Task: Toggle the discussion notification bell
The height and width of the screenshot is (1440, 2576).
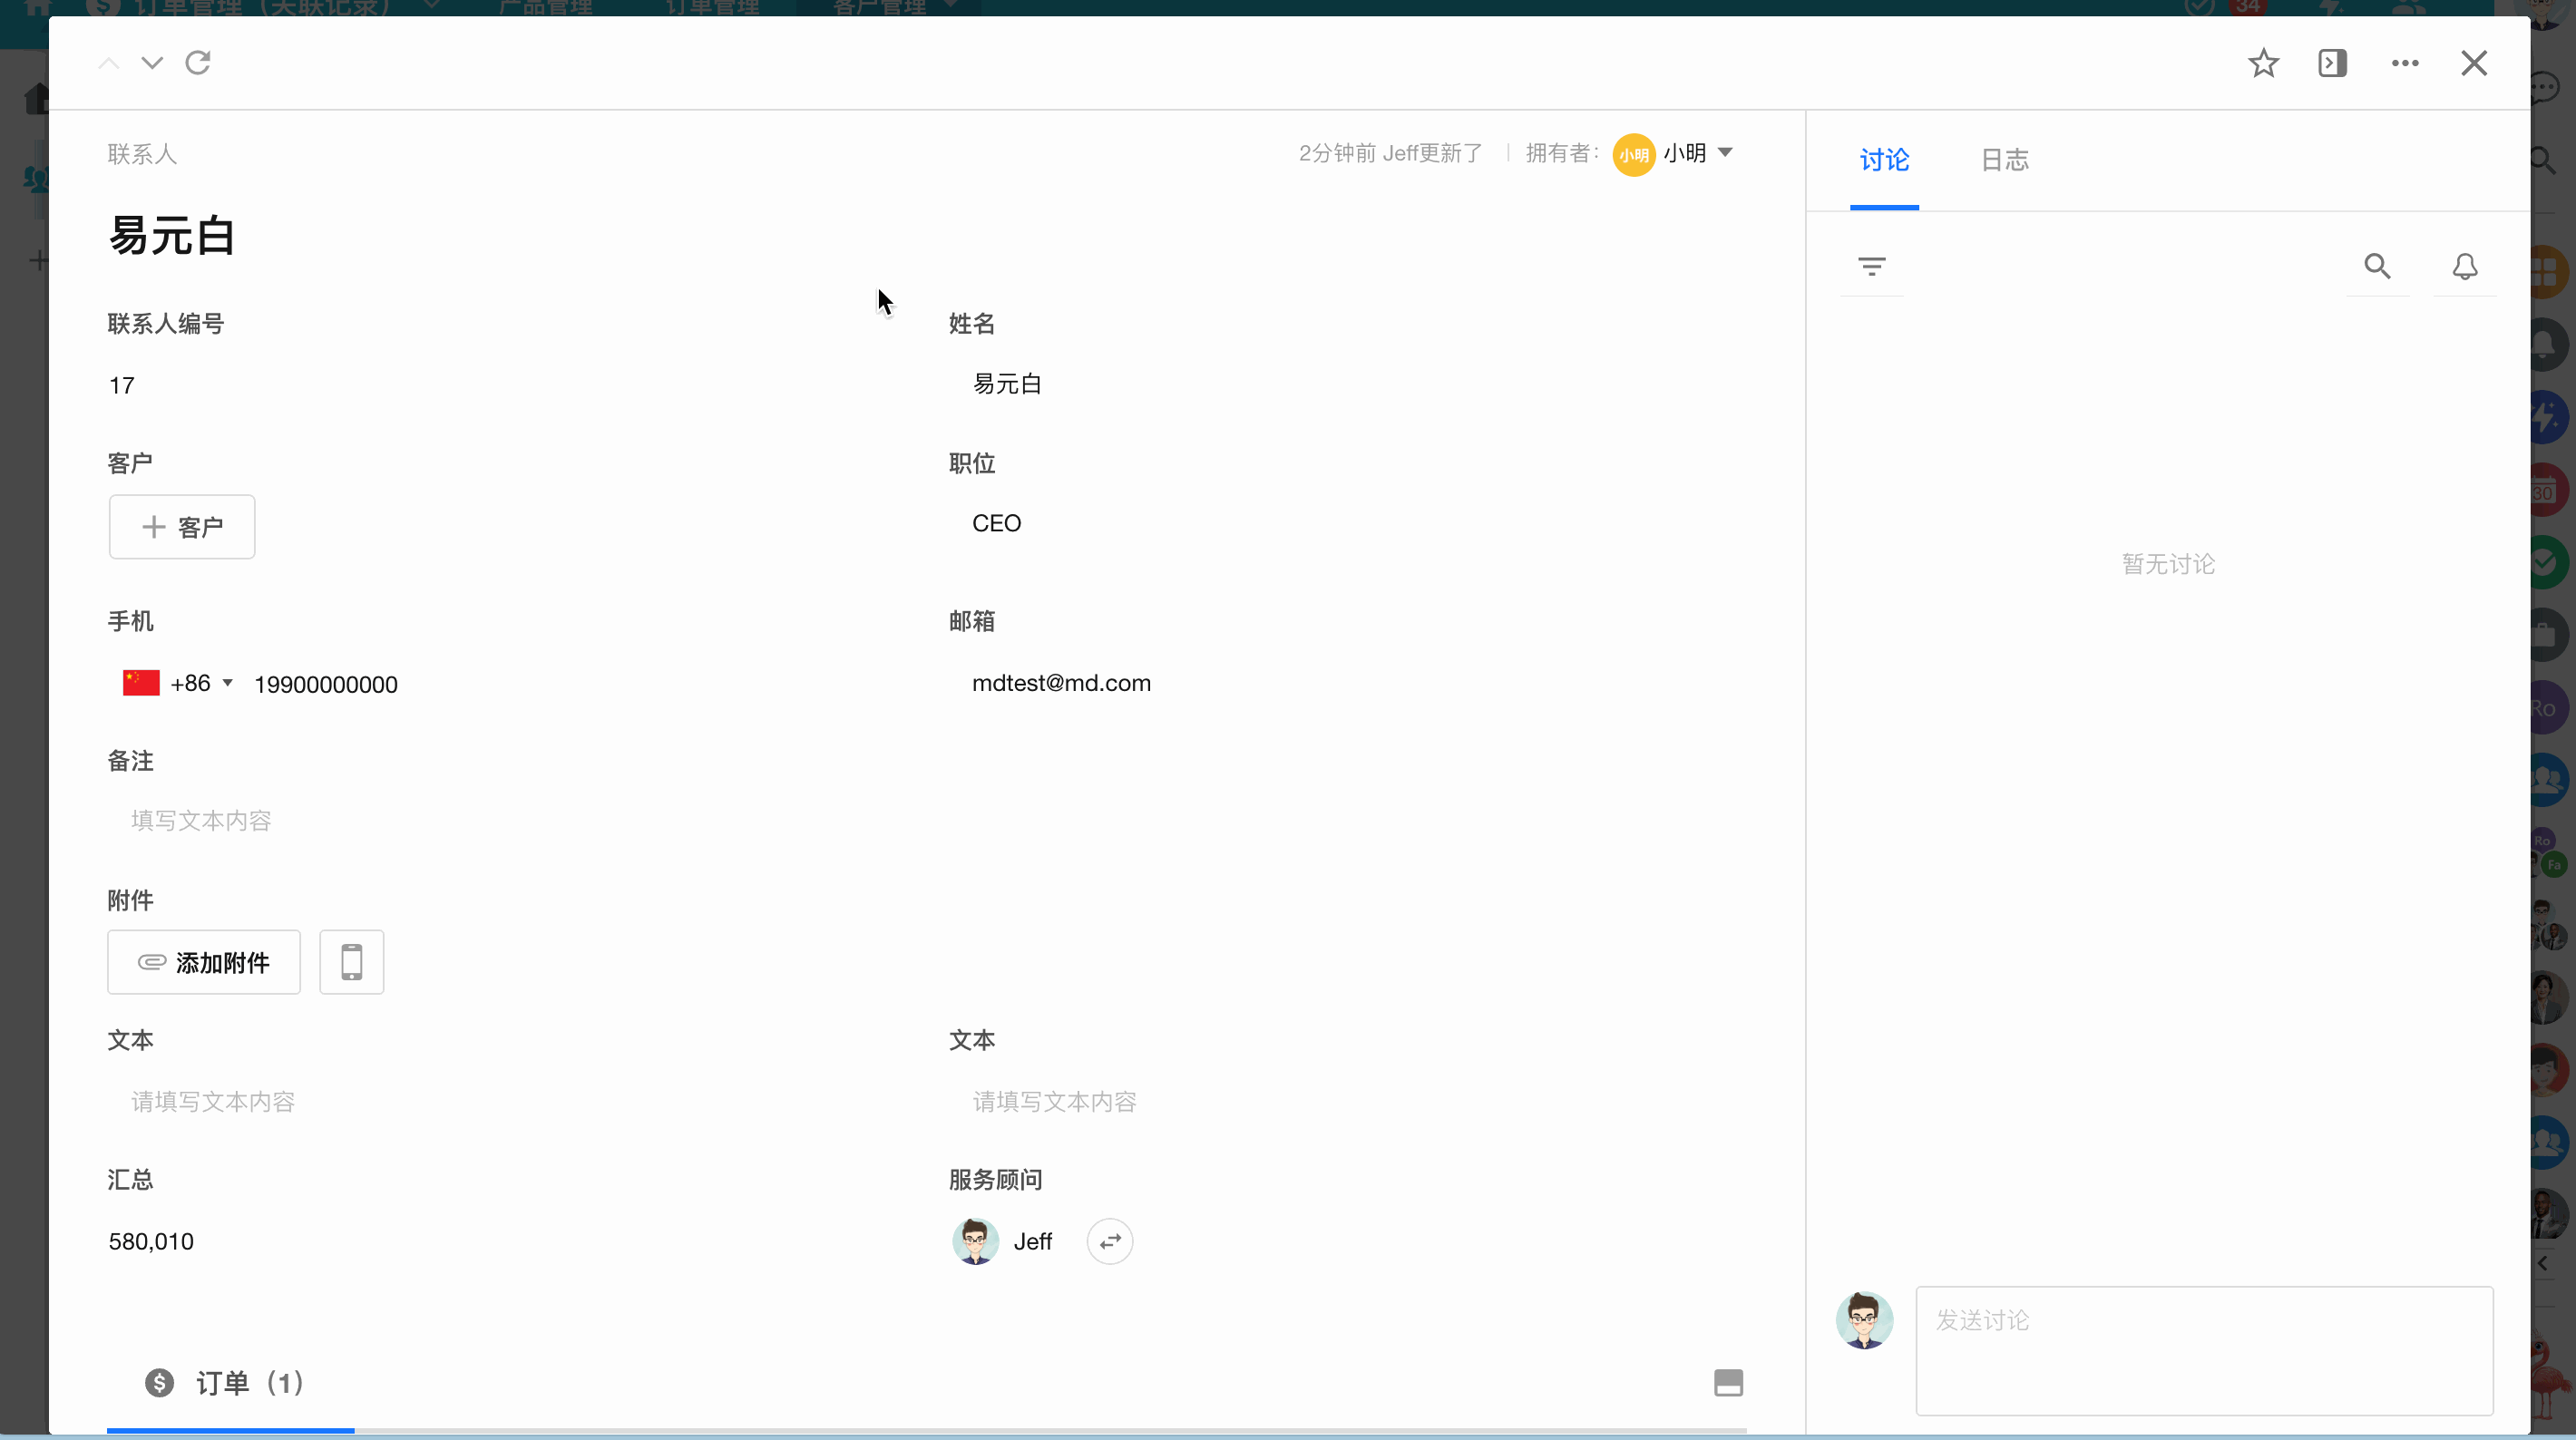Action: (2464, 266)
